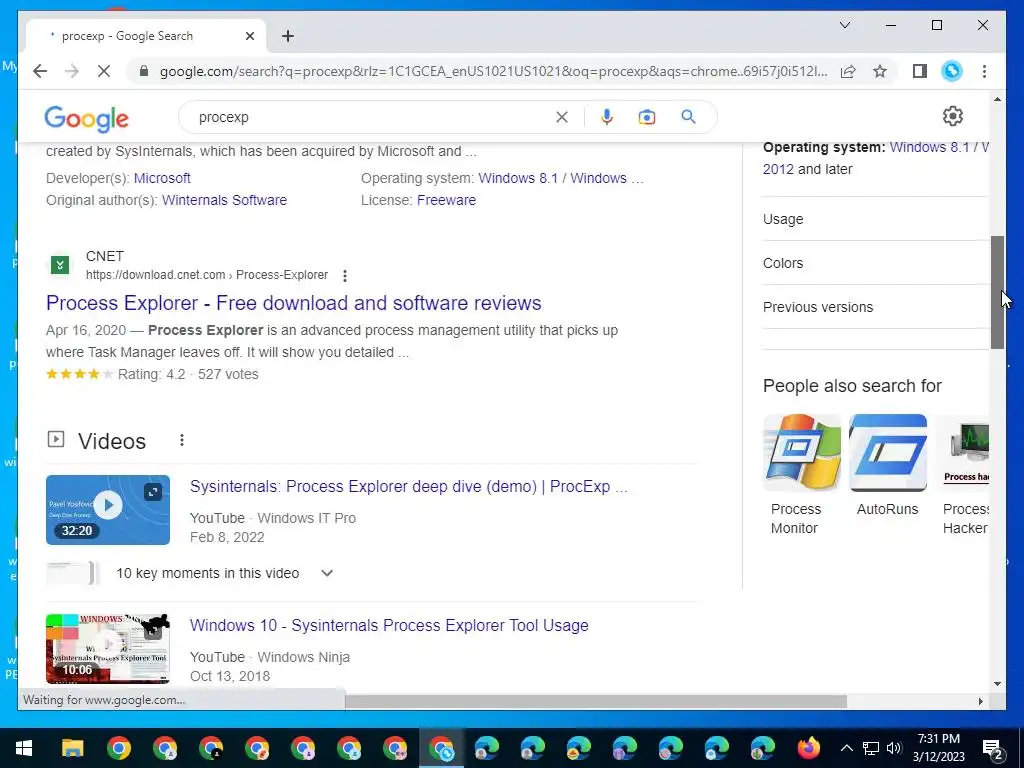Open Process Monitor related search
Image resolution: width=1024 pixels, height=768 pixels.
coord(801,475)
